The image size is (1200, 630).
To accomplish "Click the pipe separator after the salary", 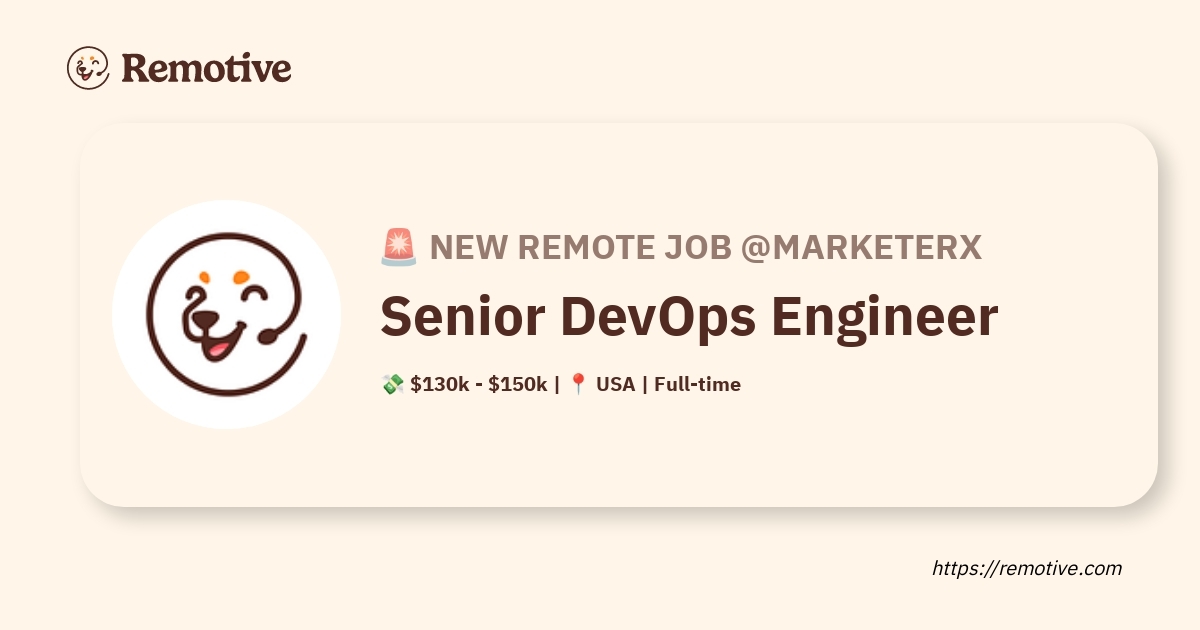I will 557,384.
